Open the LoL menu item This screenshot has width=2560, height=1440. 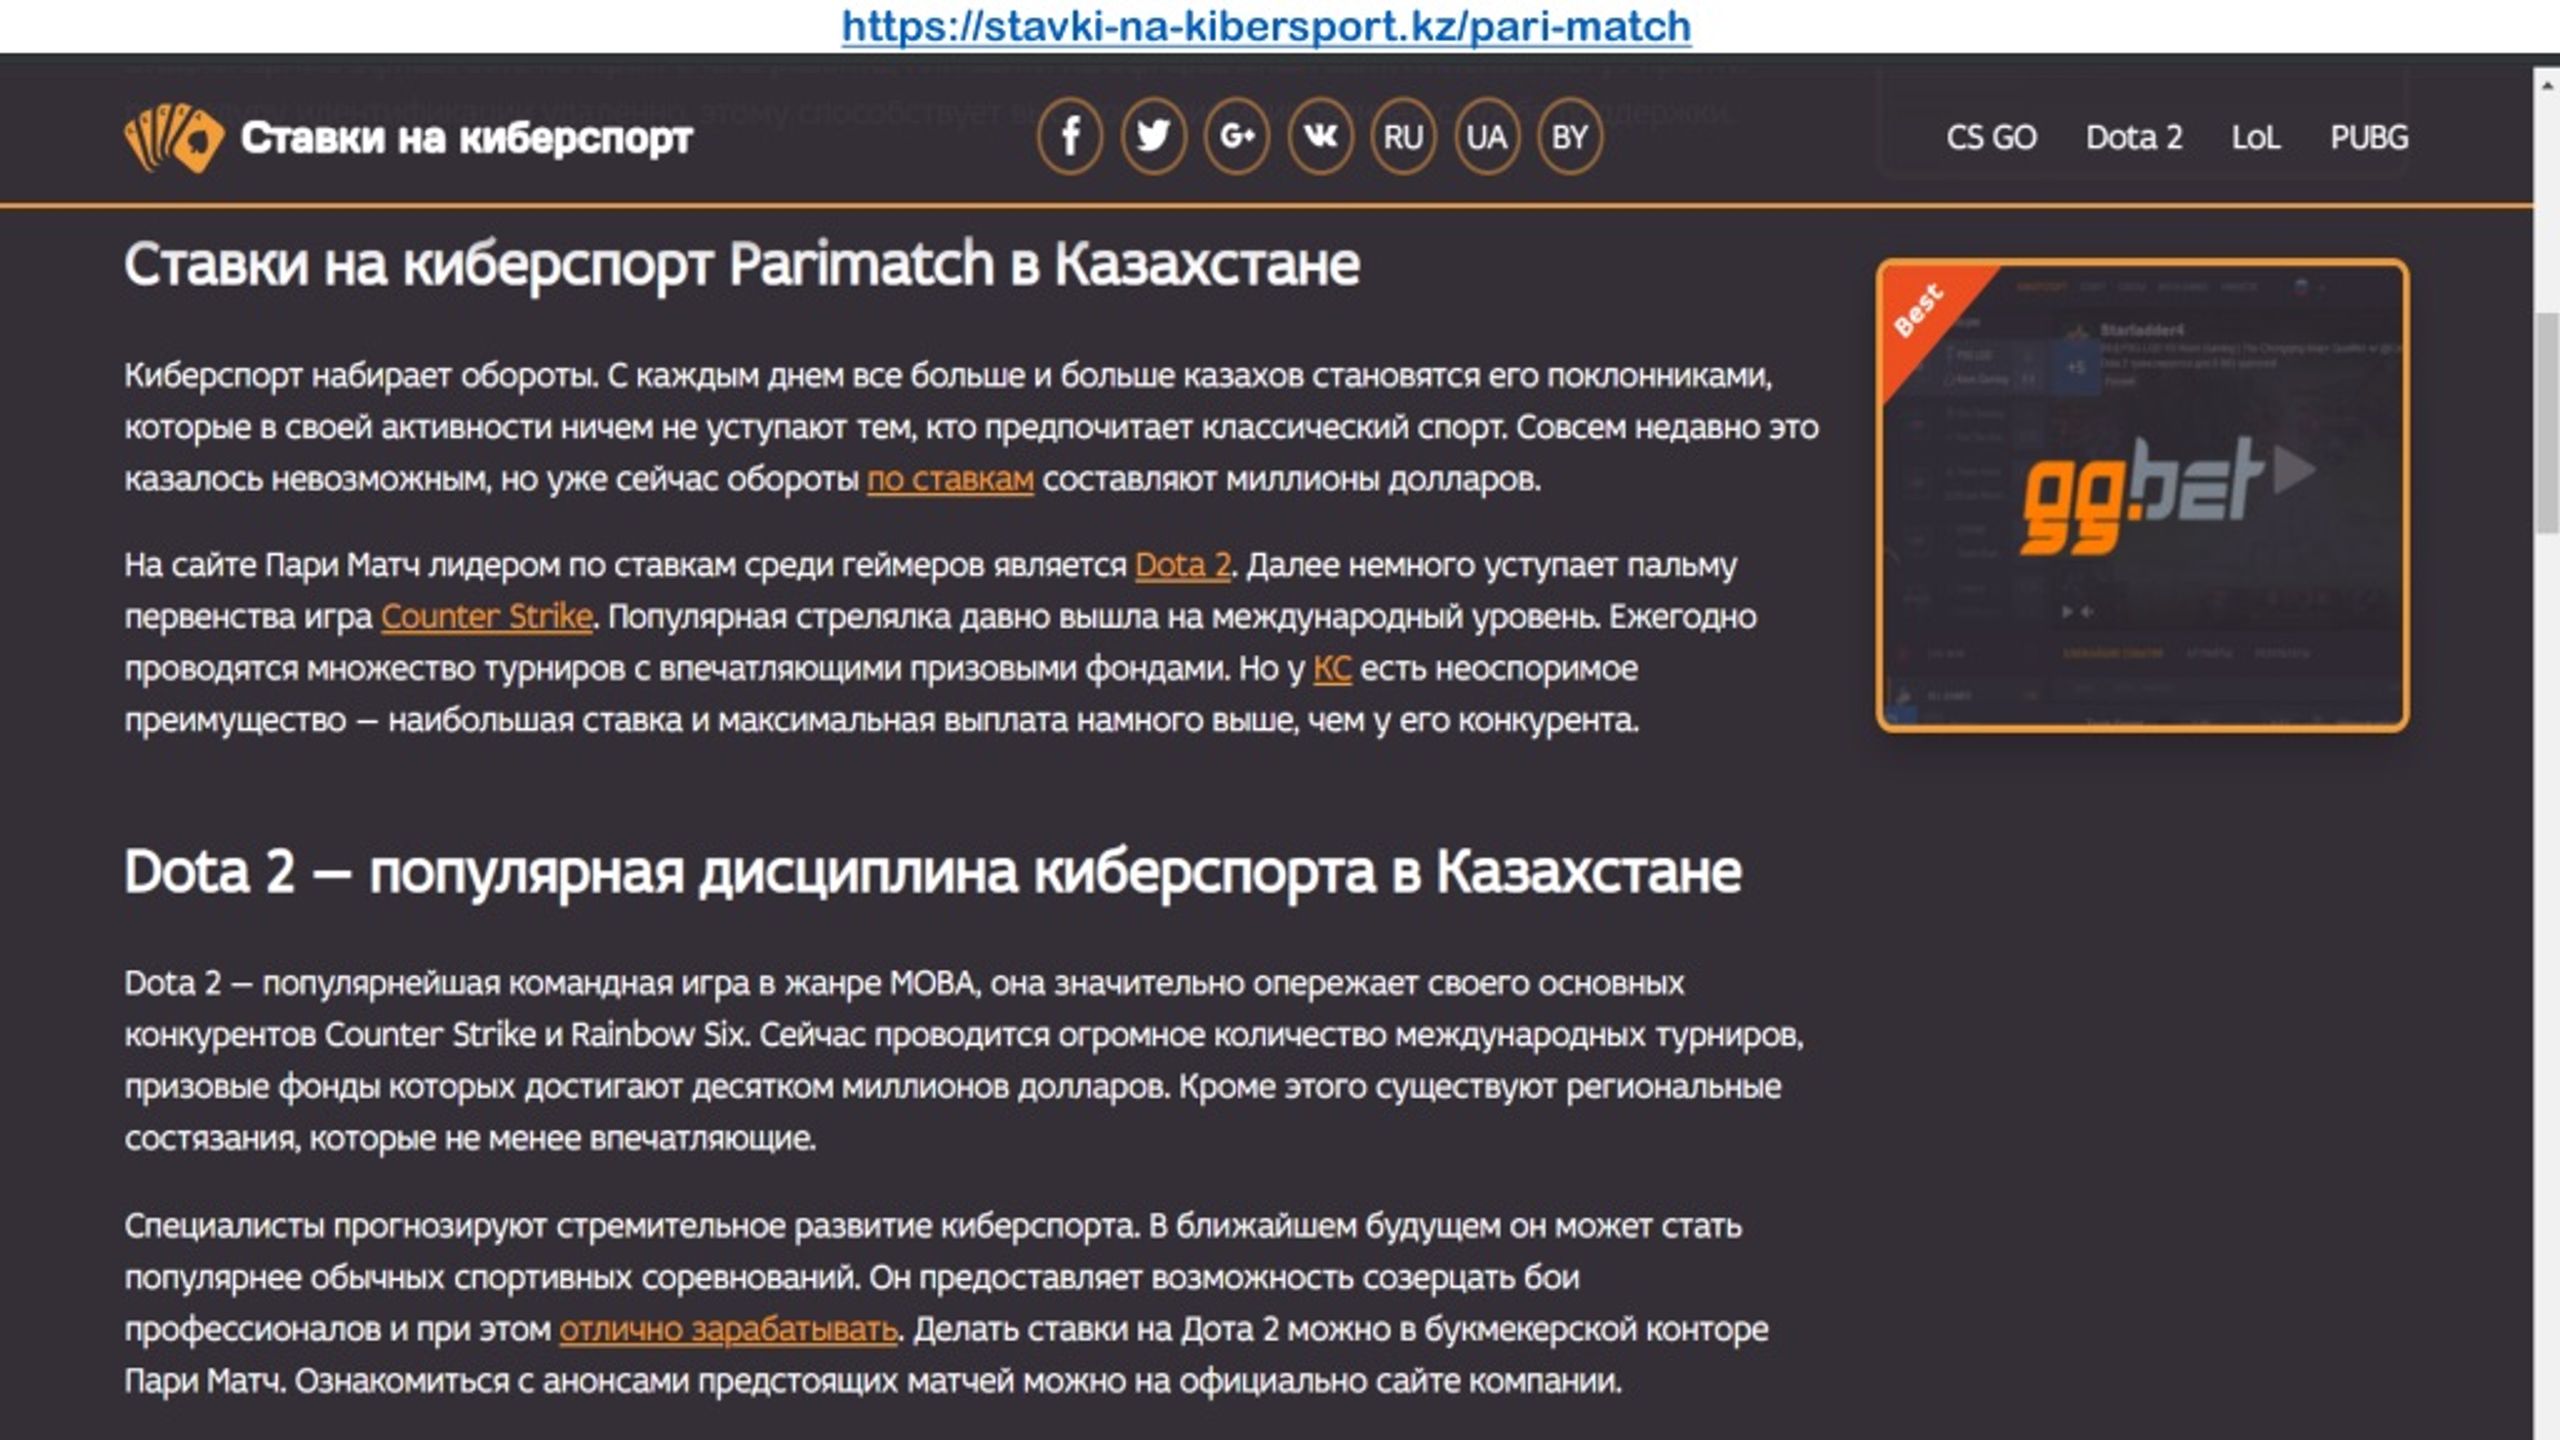point(2256,137)
